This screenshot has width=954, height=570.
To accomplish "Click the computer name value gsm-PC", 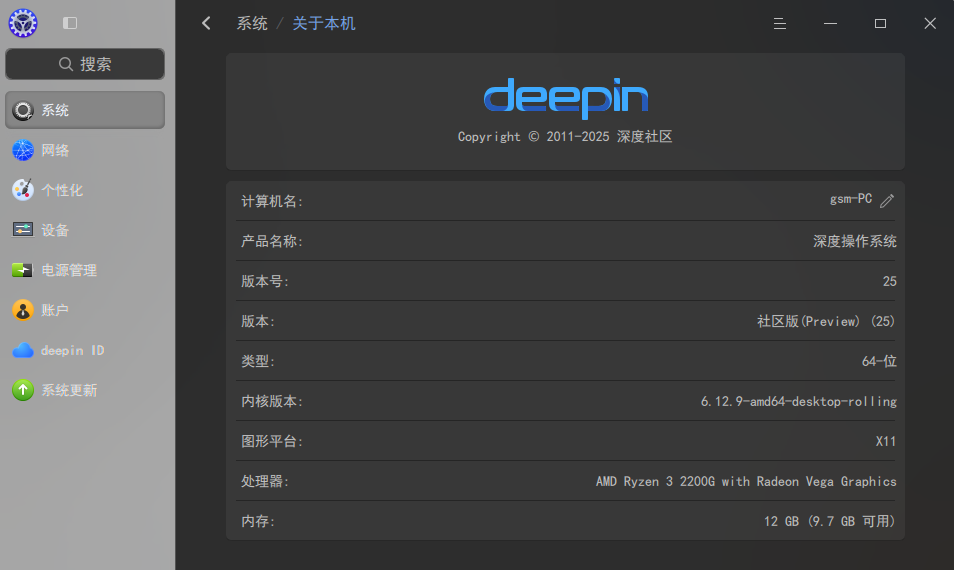I will (851, 199).
